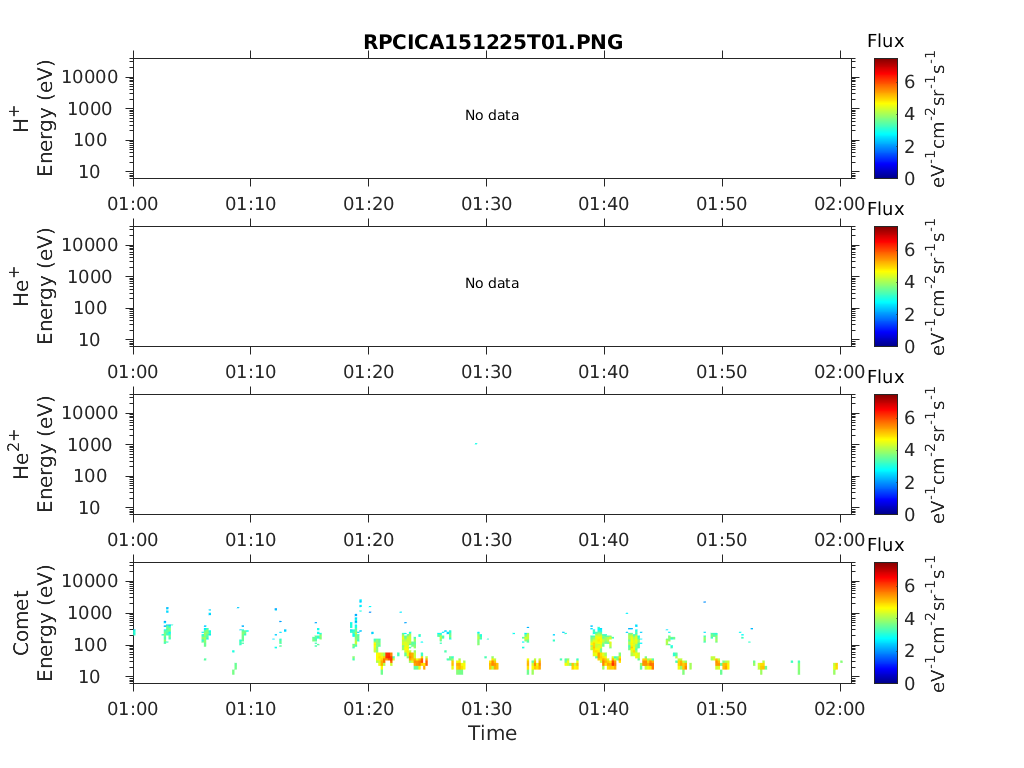Click the 1000 energy tick in He+ panel
This screenshot has width=1024, height=768.
(x=90, y=276)
